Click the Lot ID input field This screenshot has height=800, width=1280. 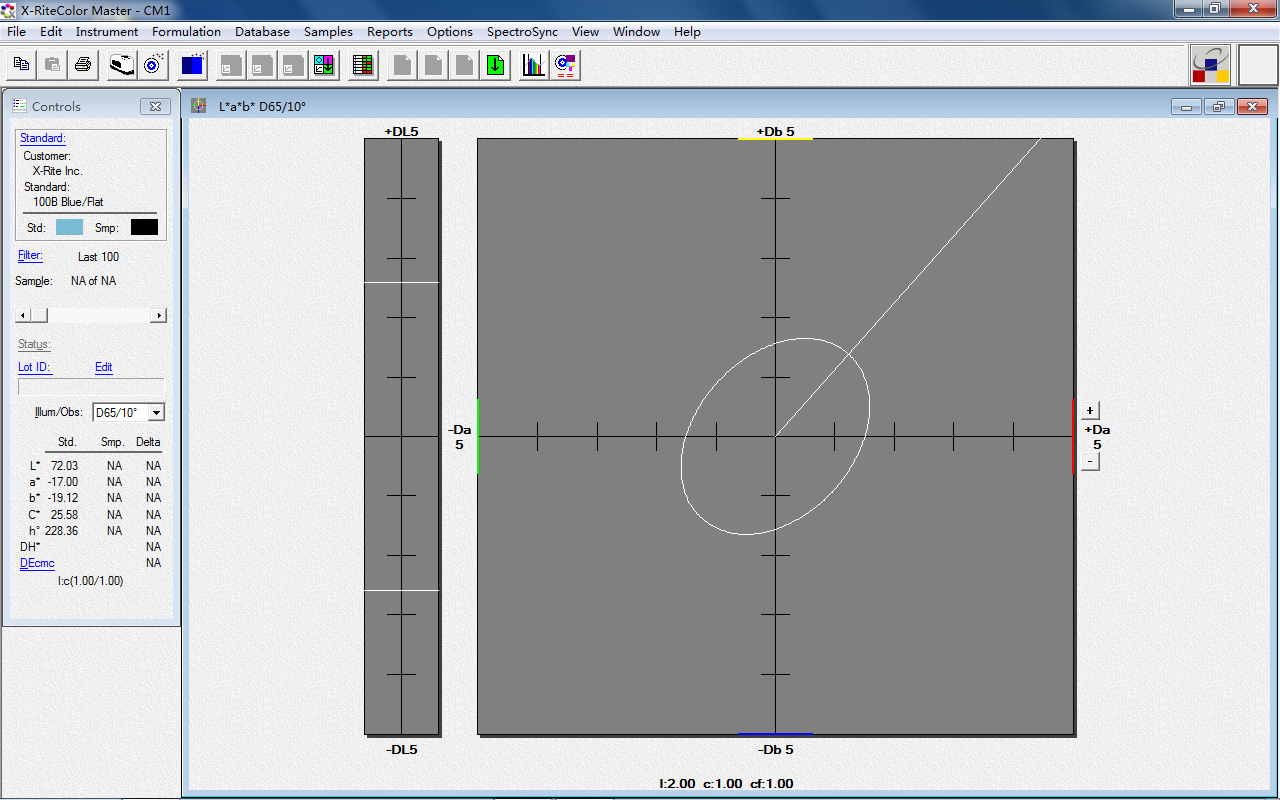[91, 387]
